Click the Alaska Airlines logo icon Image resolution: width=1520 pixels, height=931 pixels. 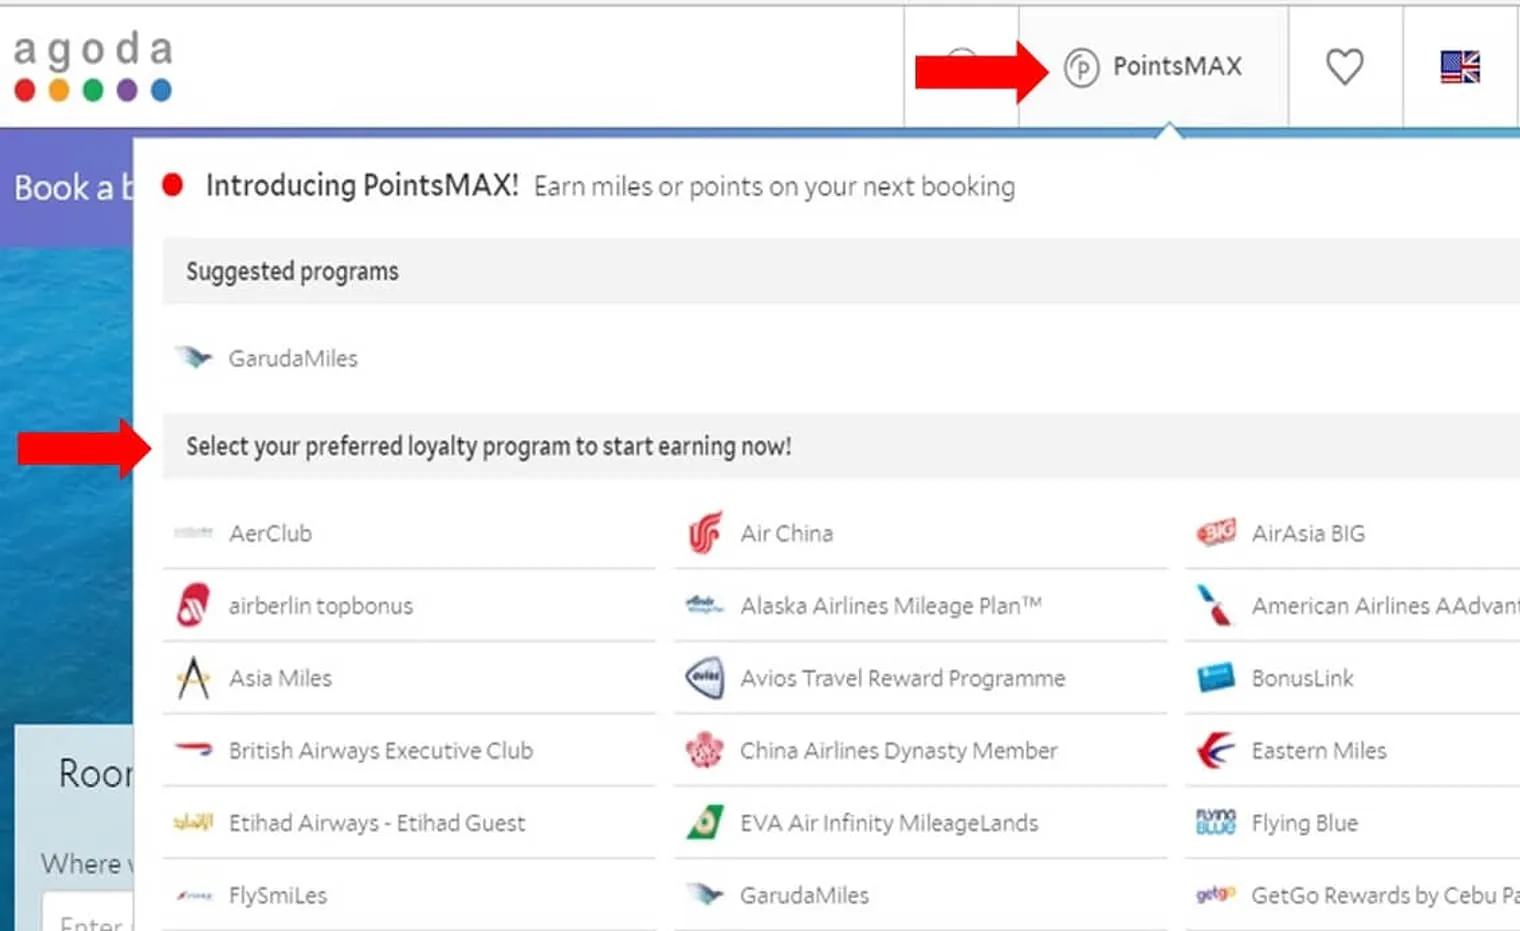coord(705,604)
